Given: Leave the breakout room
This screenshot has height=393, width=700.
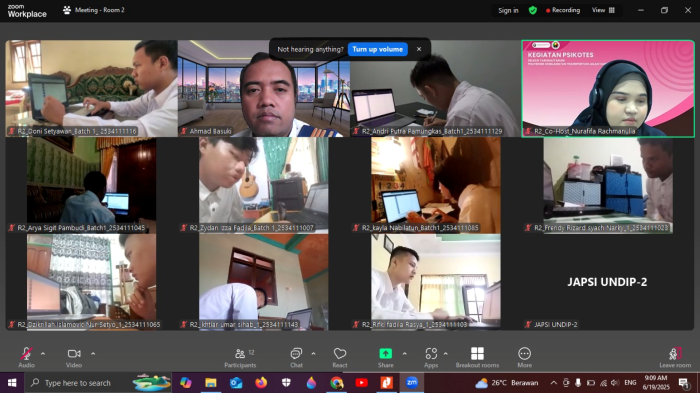Looking at the screenshot, I should [x=675, y=358].
